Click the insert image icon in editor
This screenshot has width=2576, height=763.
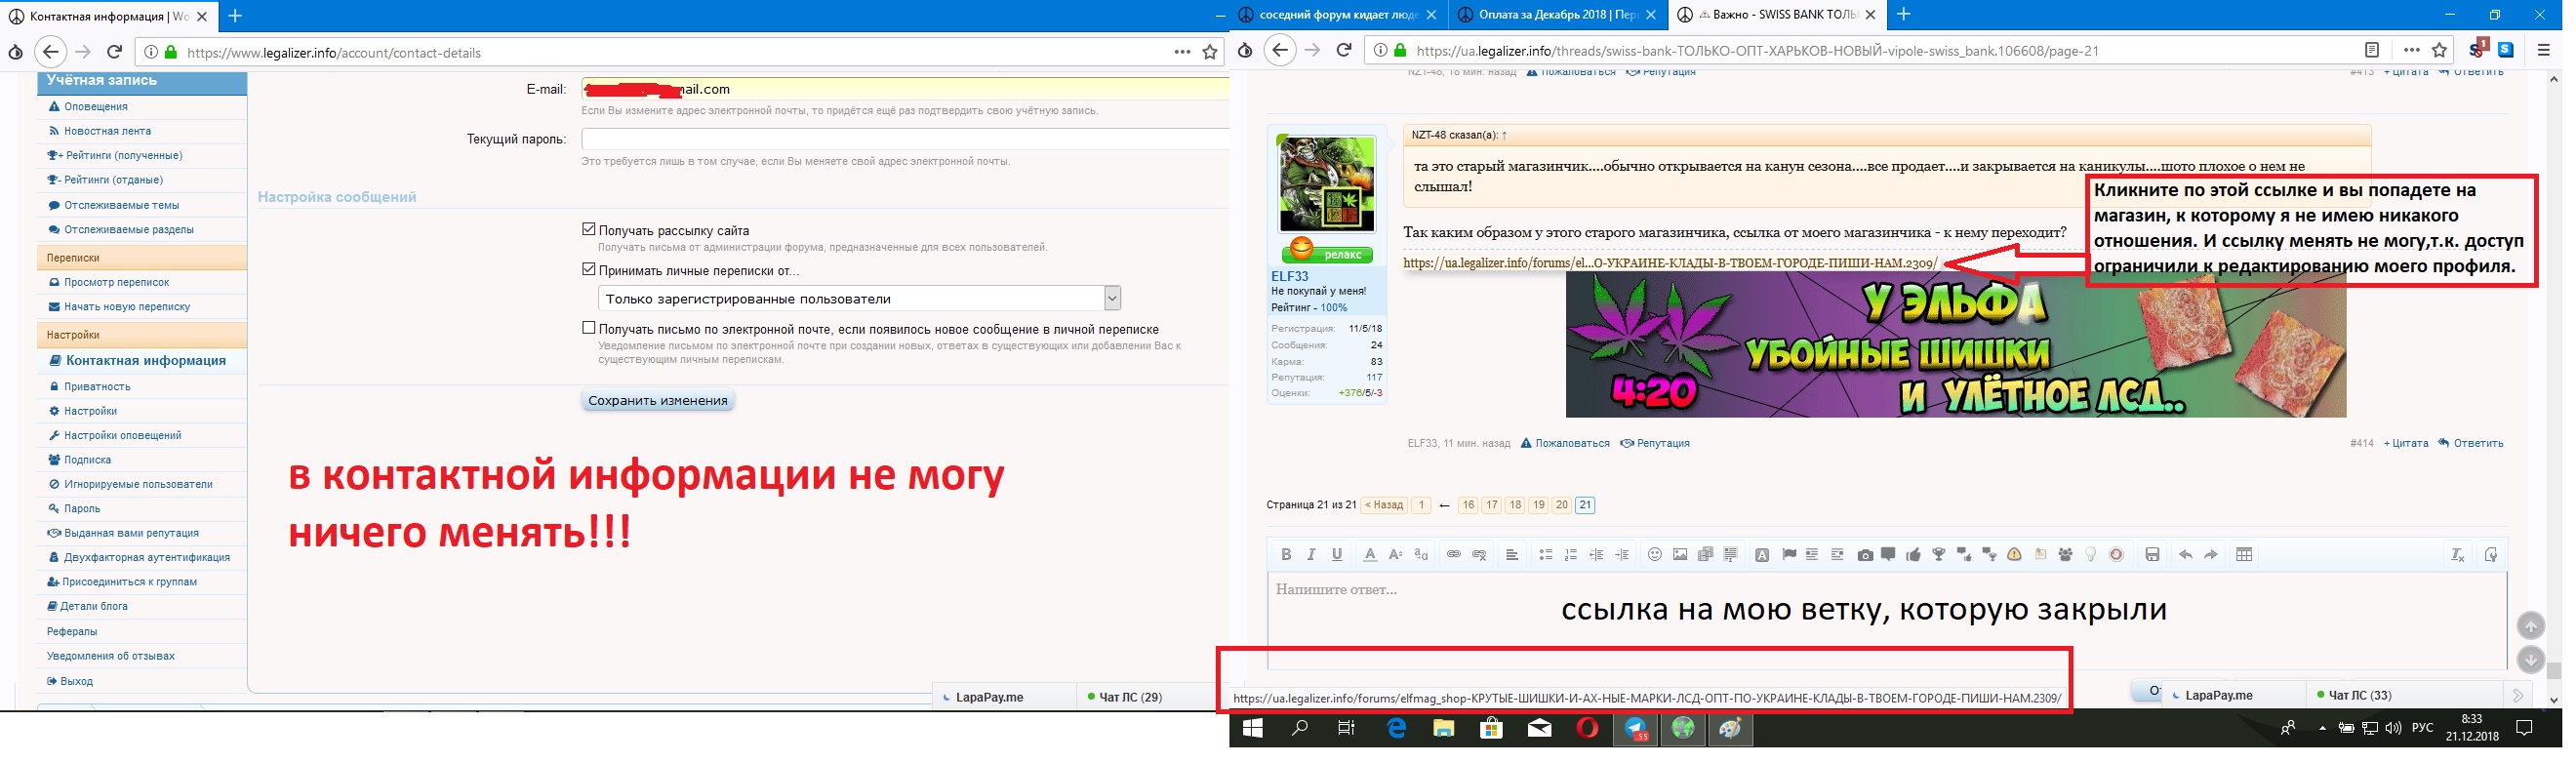click(1680, 555)
